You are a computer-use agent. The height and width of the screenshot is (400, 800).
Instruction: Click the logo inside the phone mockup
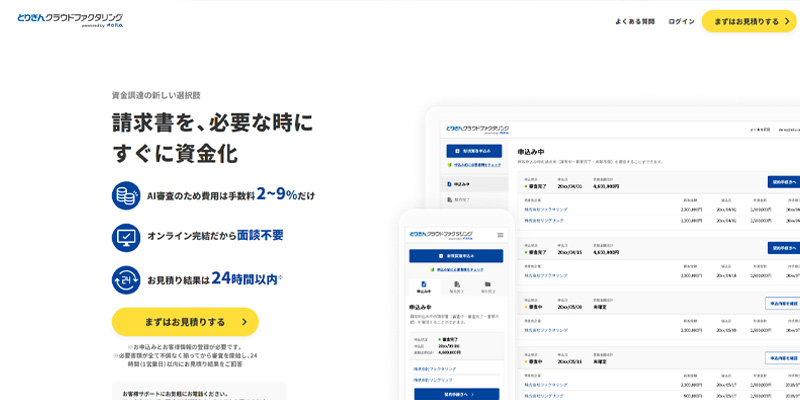click(442, 235)
